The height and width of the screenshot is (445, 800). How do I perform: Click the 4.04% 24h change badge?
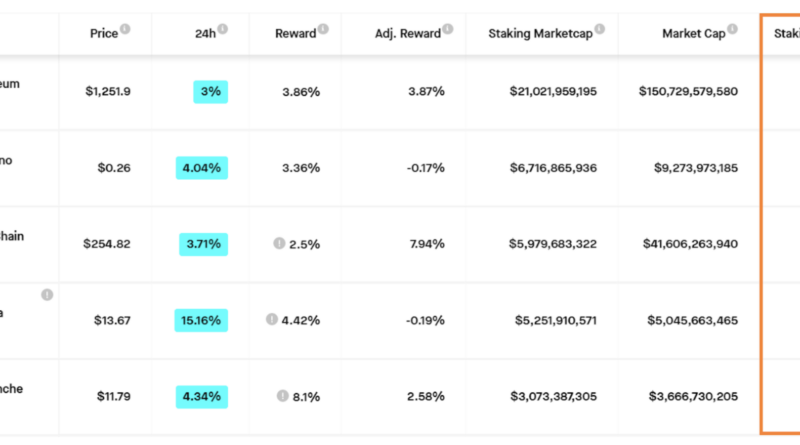[x=201, y=167]
